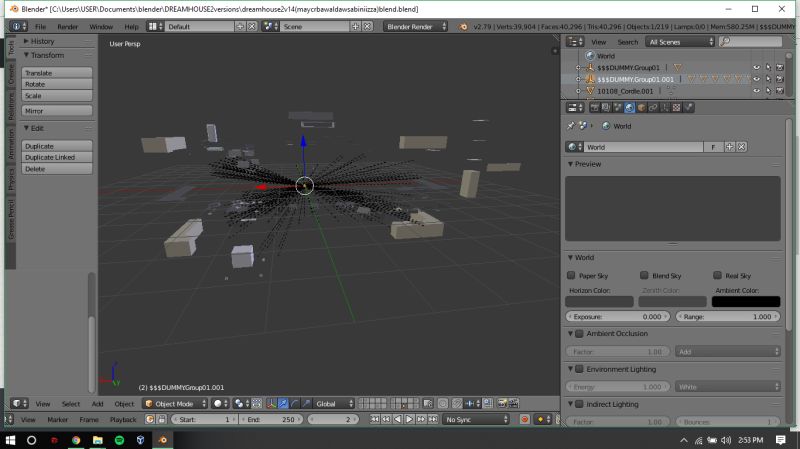This screenshot has width=800, height=449.
Task: Enable the Paper Sky checkbox
Action: (x=571, y=276)
